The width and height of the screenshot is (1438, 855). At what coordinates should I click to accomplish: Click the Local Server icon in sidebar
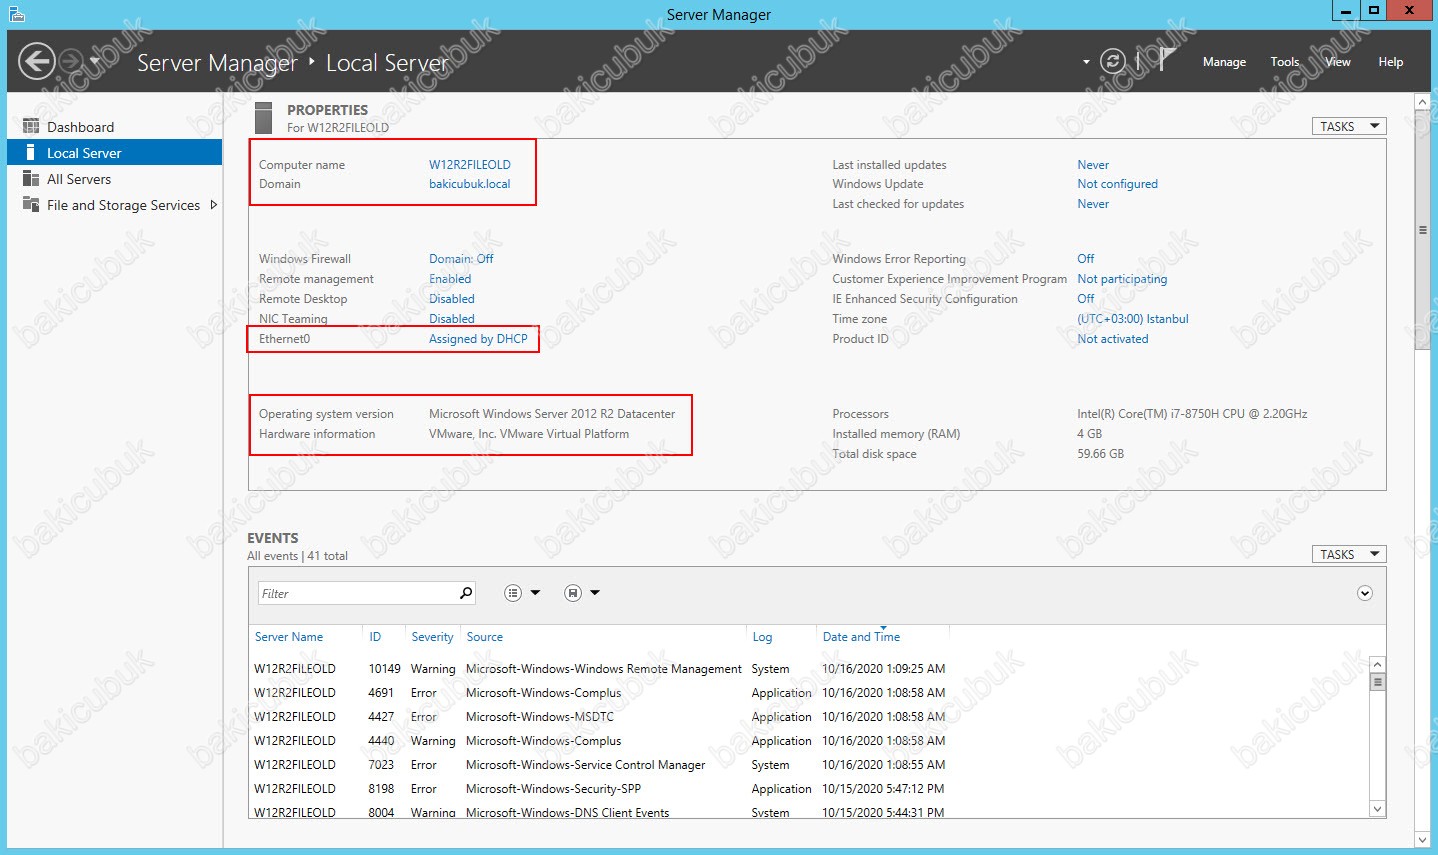click(x=30, y=153)
